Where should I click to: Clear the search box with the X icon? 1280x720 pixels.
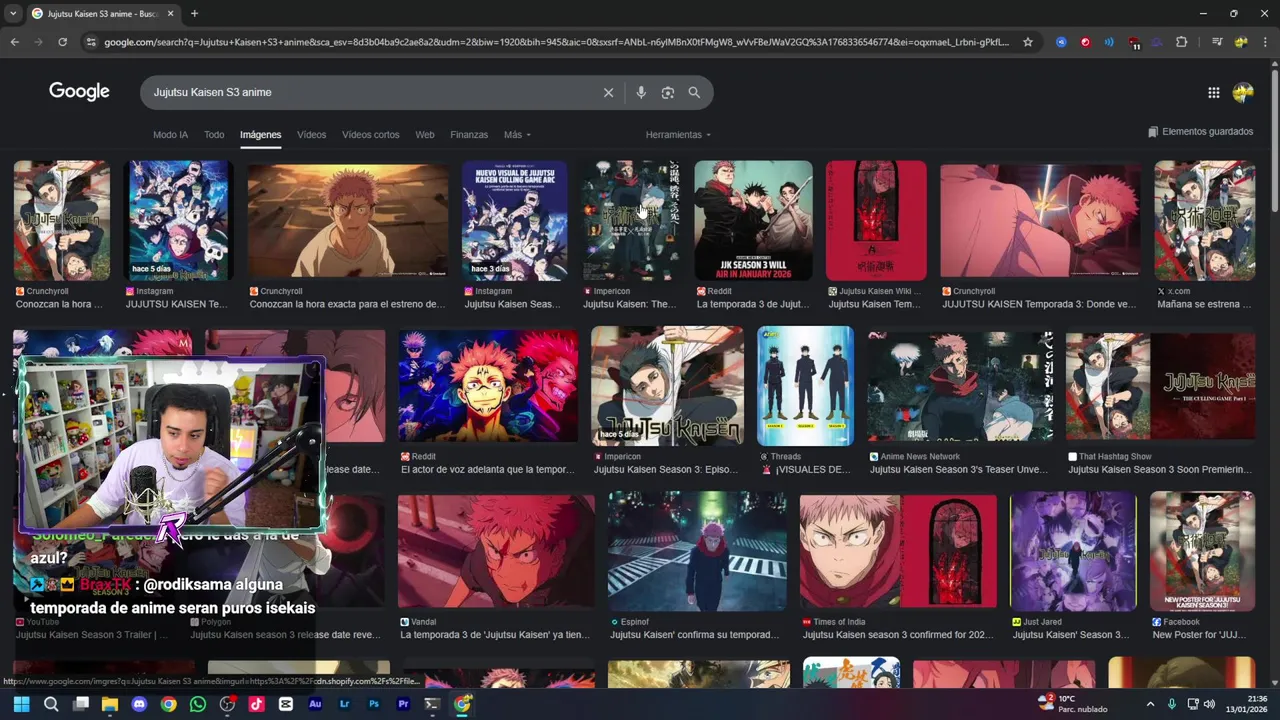pos(608,93)
